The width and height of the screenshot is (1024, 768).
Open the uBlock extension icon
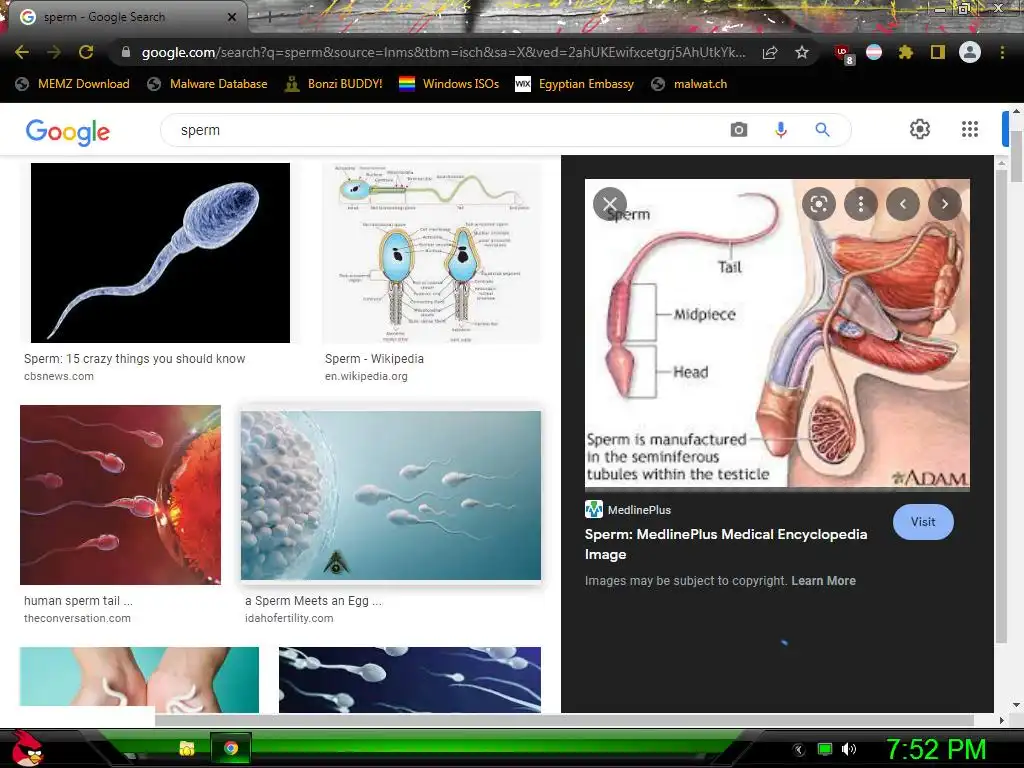click(x=843, y=54)
